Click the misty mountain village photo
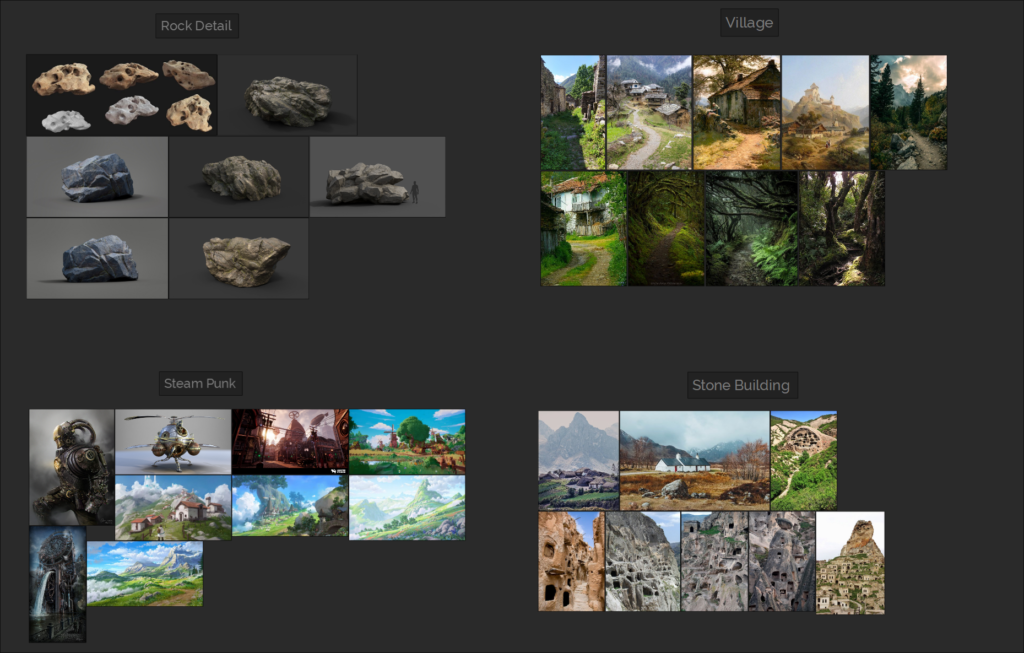This screenshot has height=653, width=1024. point(579,460)
